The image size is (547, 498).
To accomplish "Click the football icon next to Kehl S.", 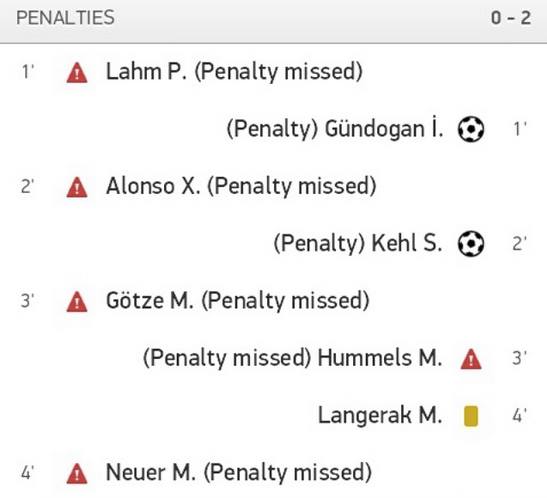I will pos(471,244).
